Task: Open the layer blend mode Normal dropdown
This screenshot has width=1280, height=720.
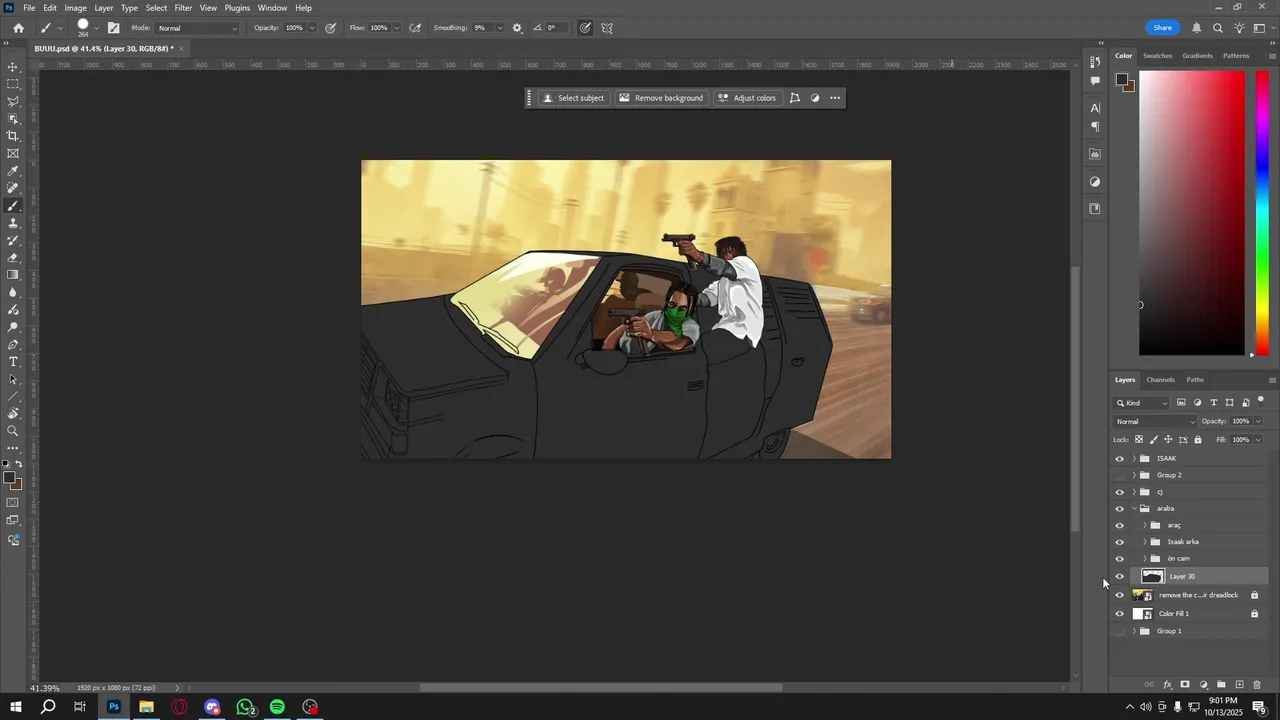Action: tap(1155, 421)
